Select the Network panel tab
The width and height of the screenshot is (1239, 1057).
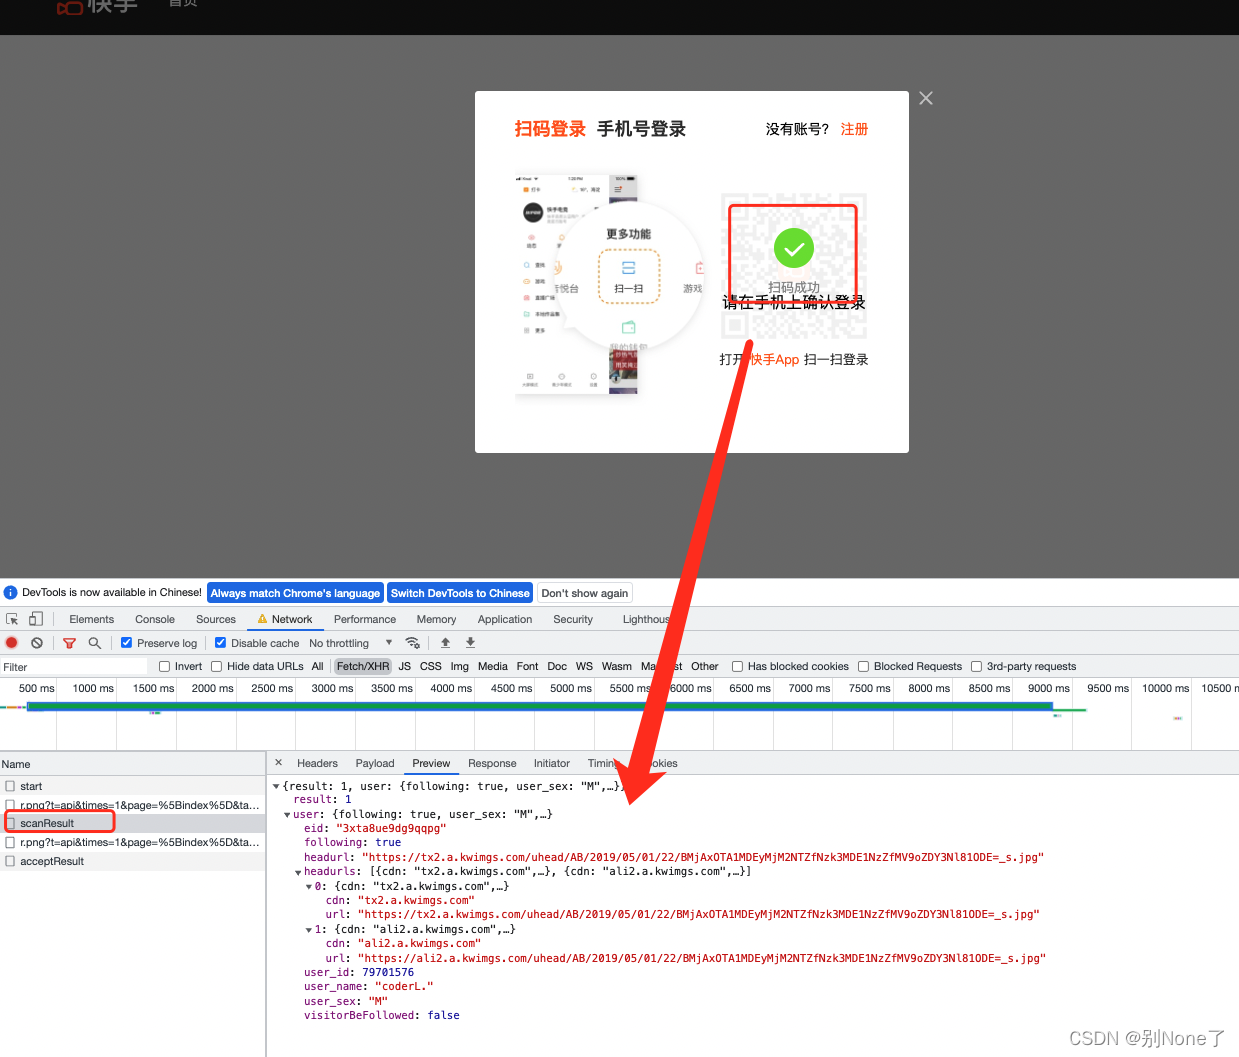pos(285,619)
